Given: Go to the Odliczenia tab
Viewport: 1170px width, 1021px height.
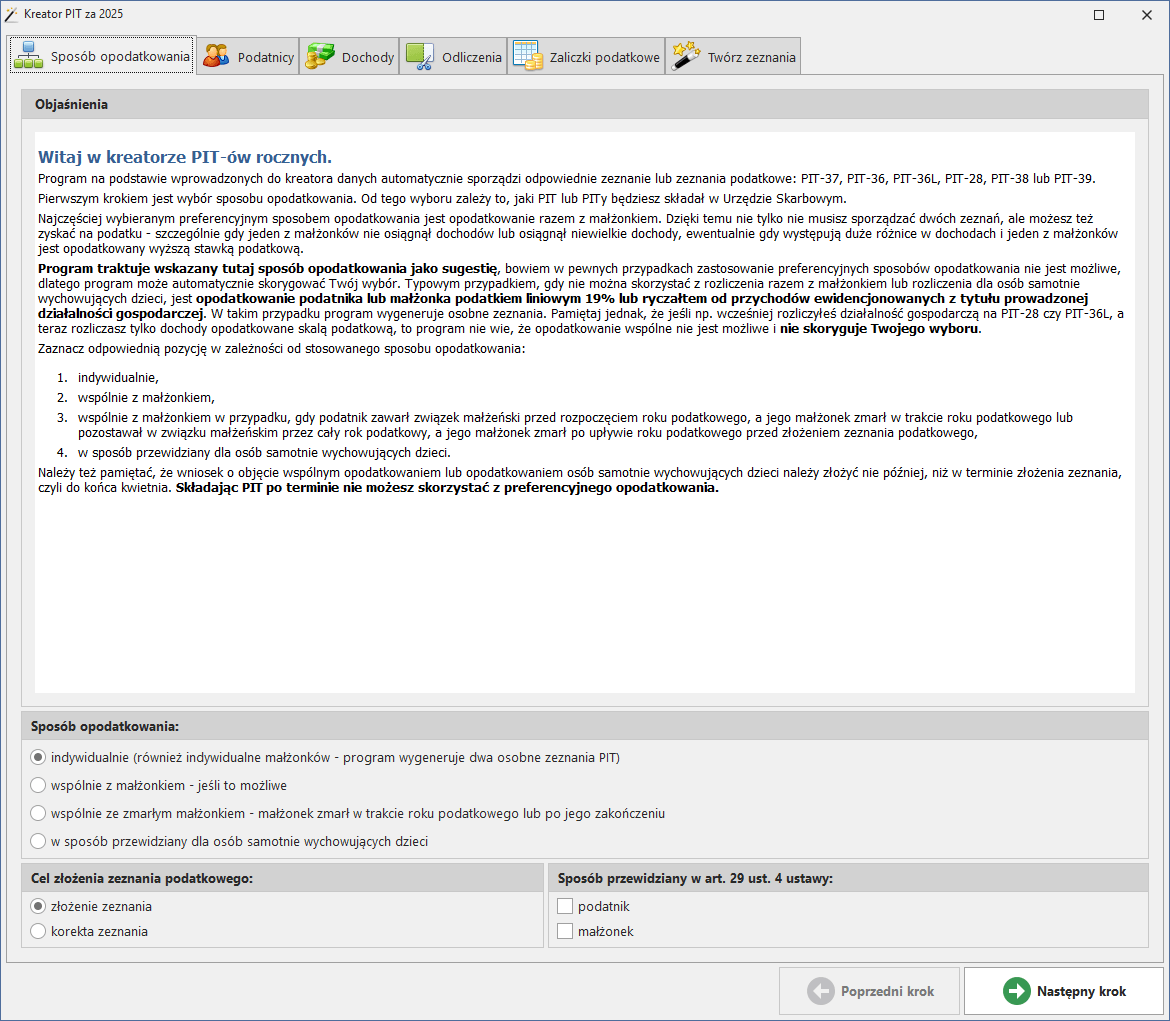Looking at the screenshot, I should pyautogui.click(x=454, y=57).
